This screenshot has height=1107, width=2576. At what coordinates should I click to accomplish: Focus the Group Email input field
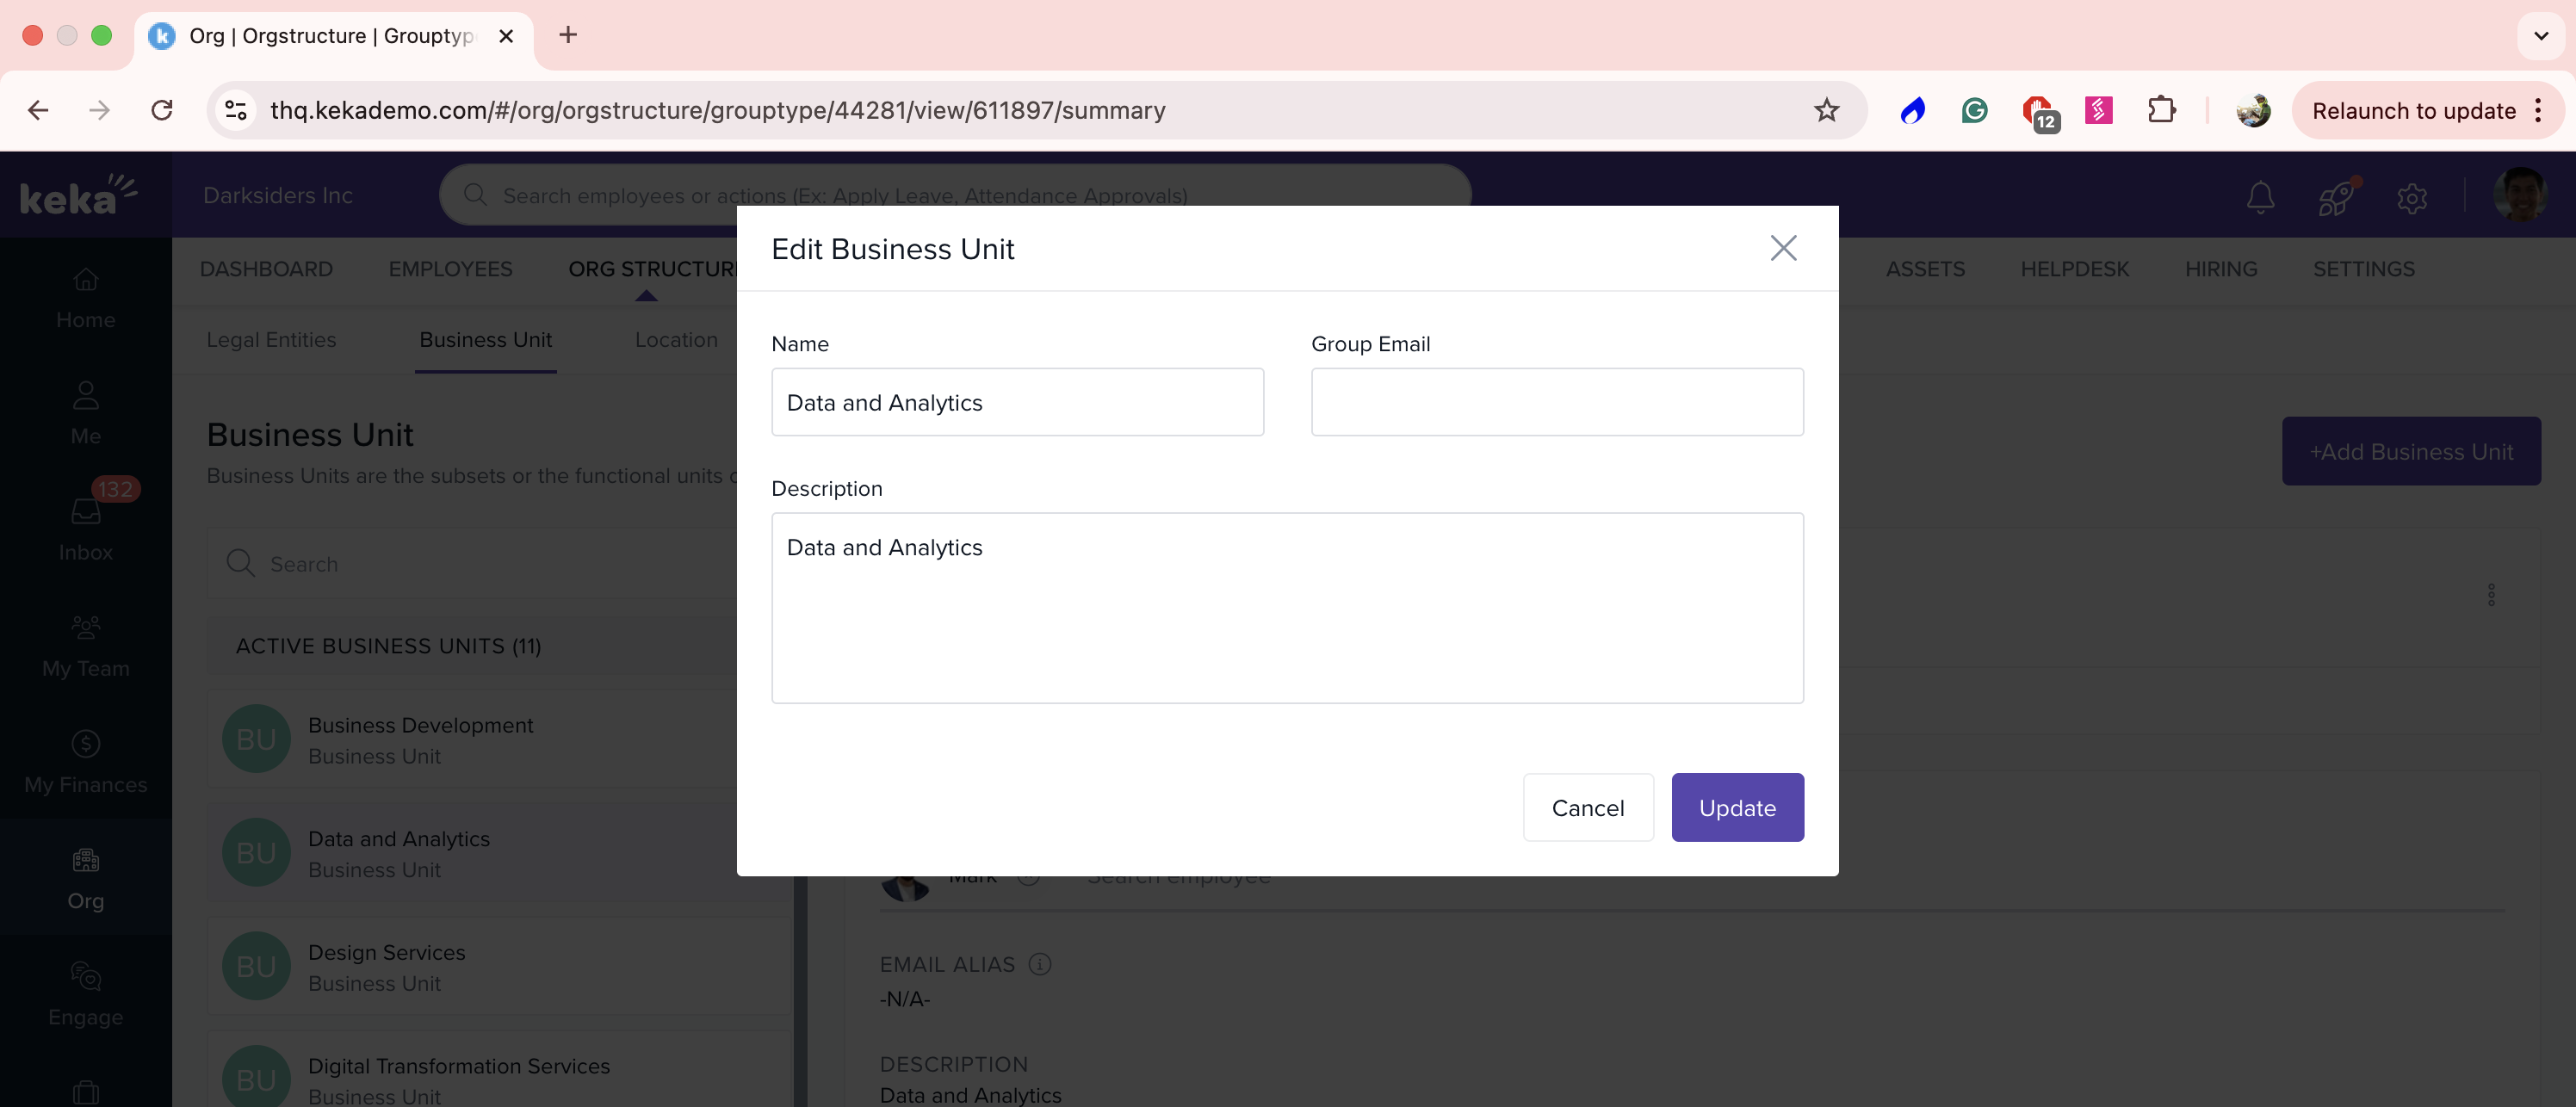pyautogui.click(x=1556, y=402)
